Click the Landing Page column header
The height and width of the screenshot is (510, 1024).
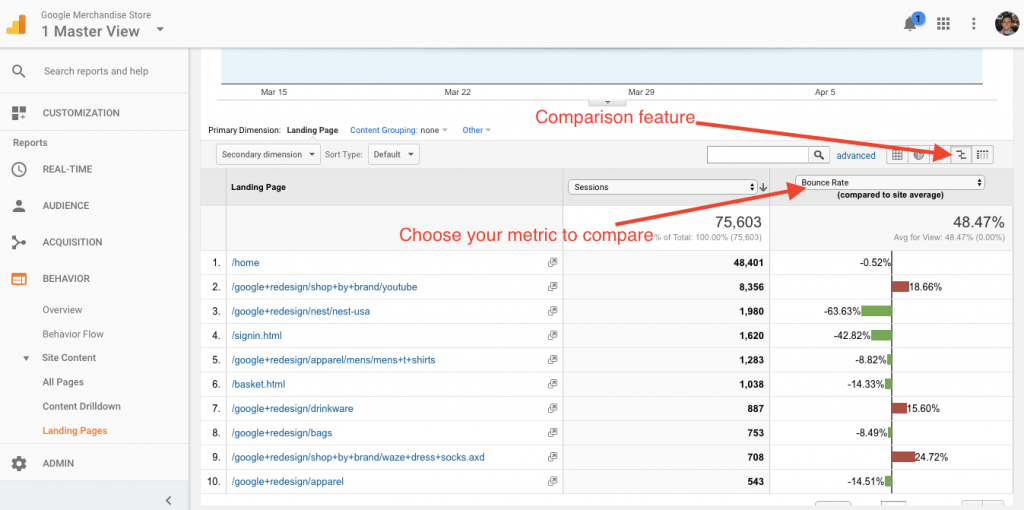258,187
